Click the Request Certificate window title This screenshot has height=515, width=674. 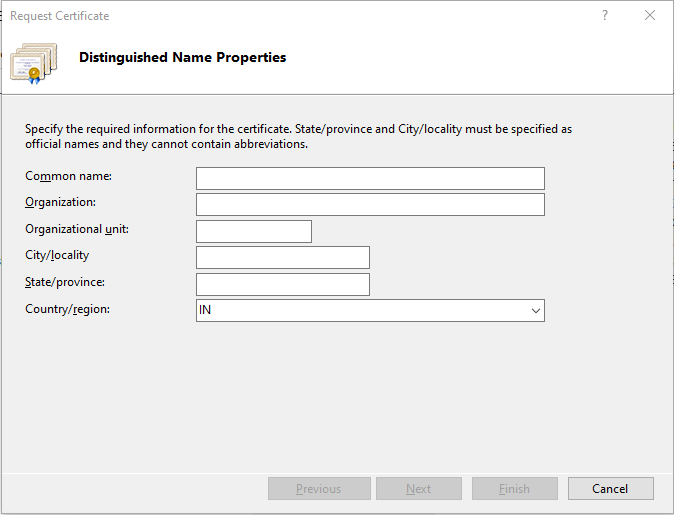60,16
